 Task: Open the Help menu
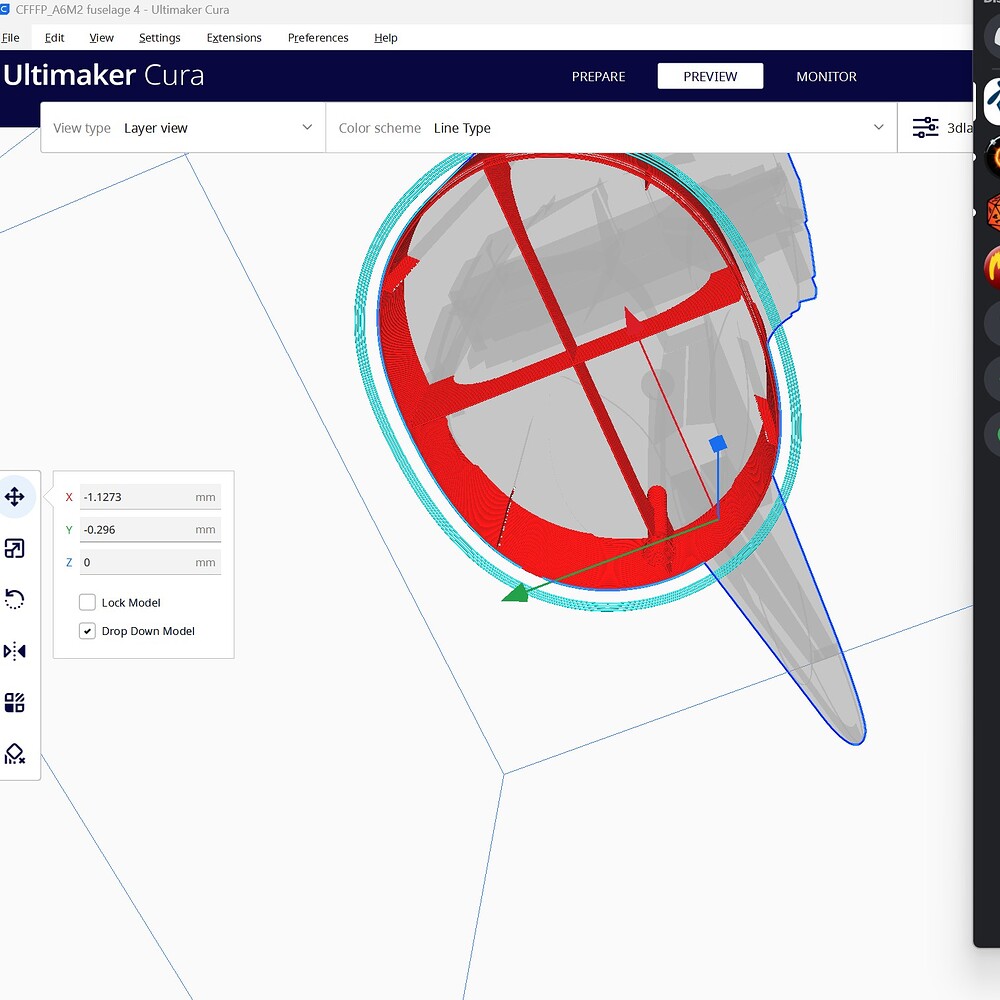[385, 38]
